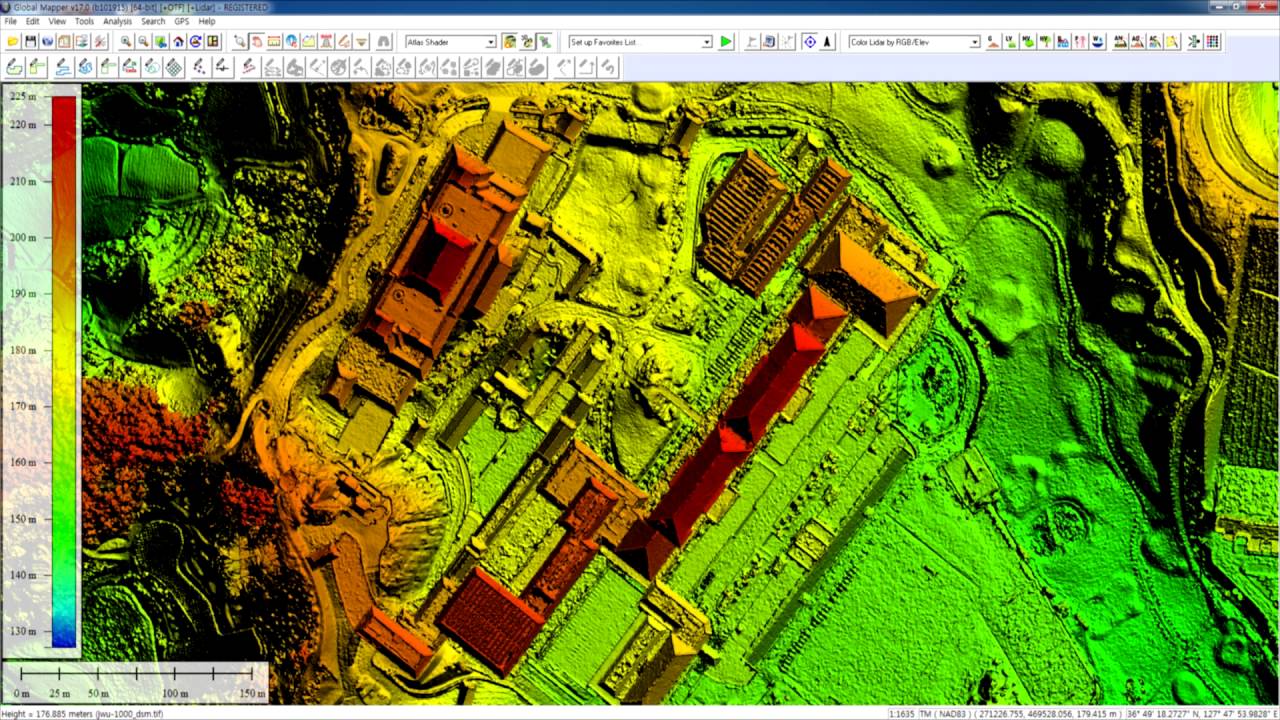1280x720 pixels.
Task: Toggle Ground (G) lidar class filter
Action: click(x=993, y=42)
